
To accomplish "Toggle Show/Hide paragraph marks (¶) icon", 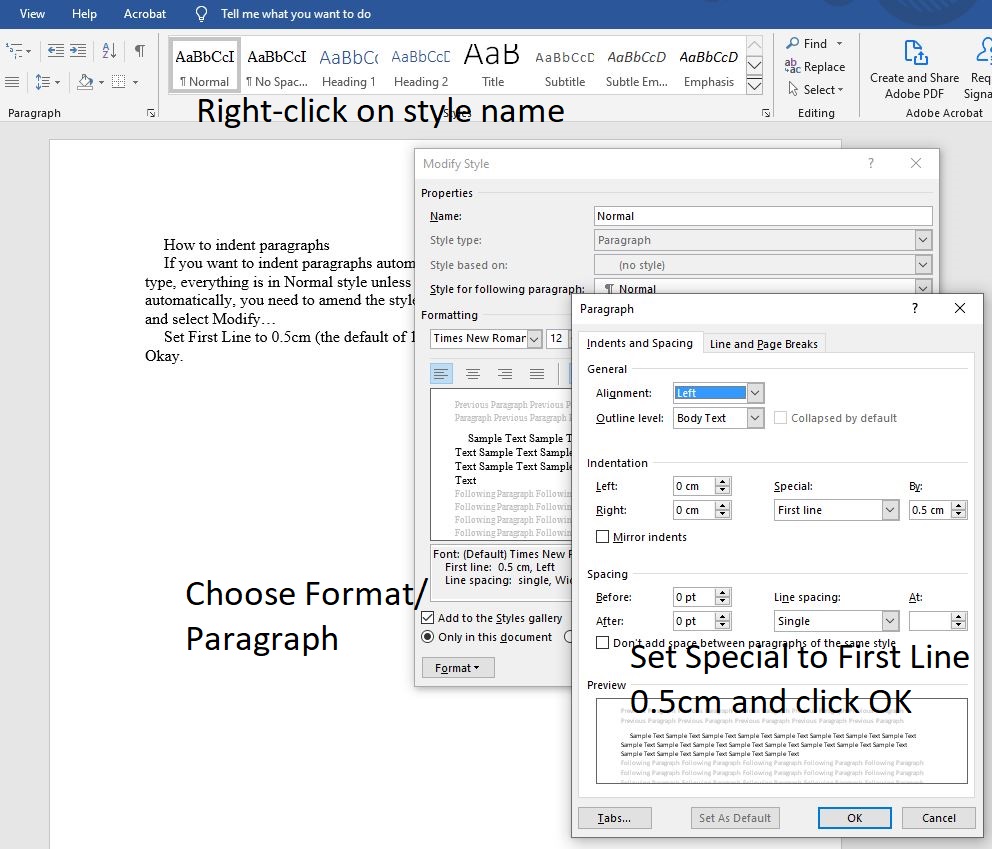I will point(140,51).
